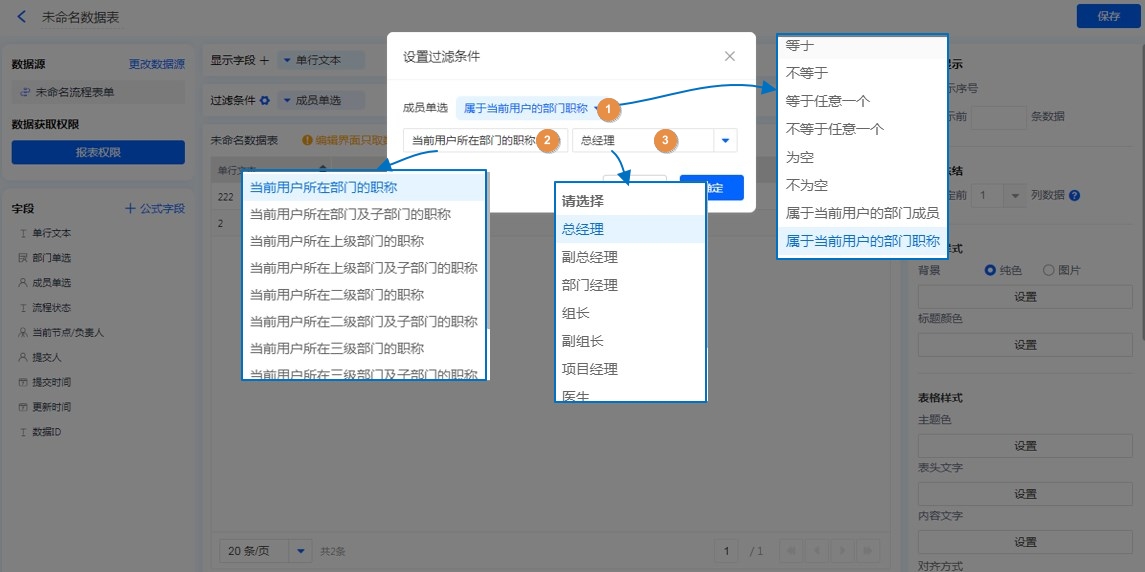Open the freeze column count dropdown
This screenshot has width=1145, height=572.
pyautogui.click(x=1017, y=196)
